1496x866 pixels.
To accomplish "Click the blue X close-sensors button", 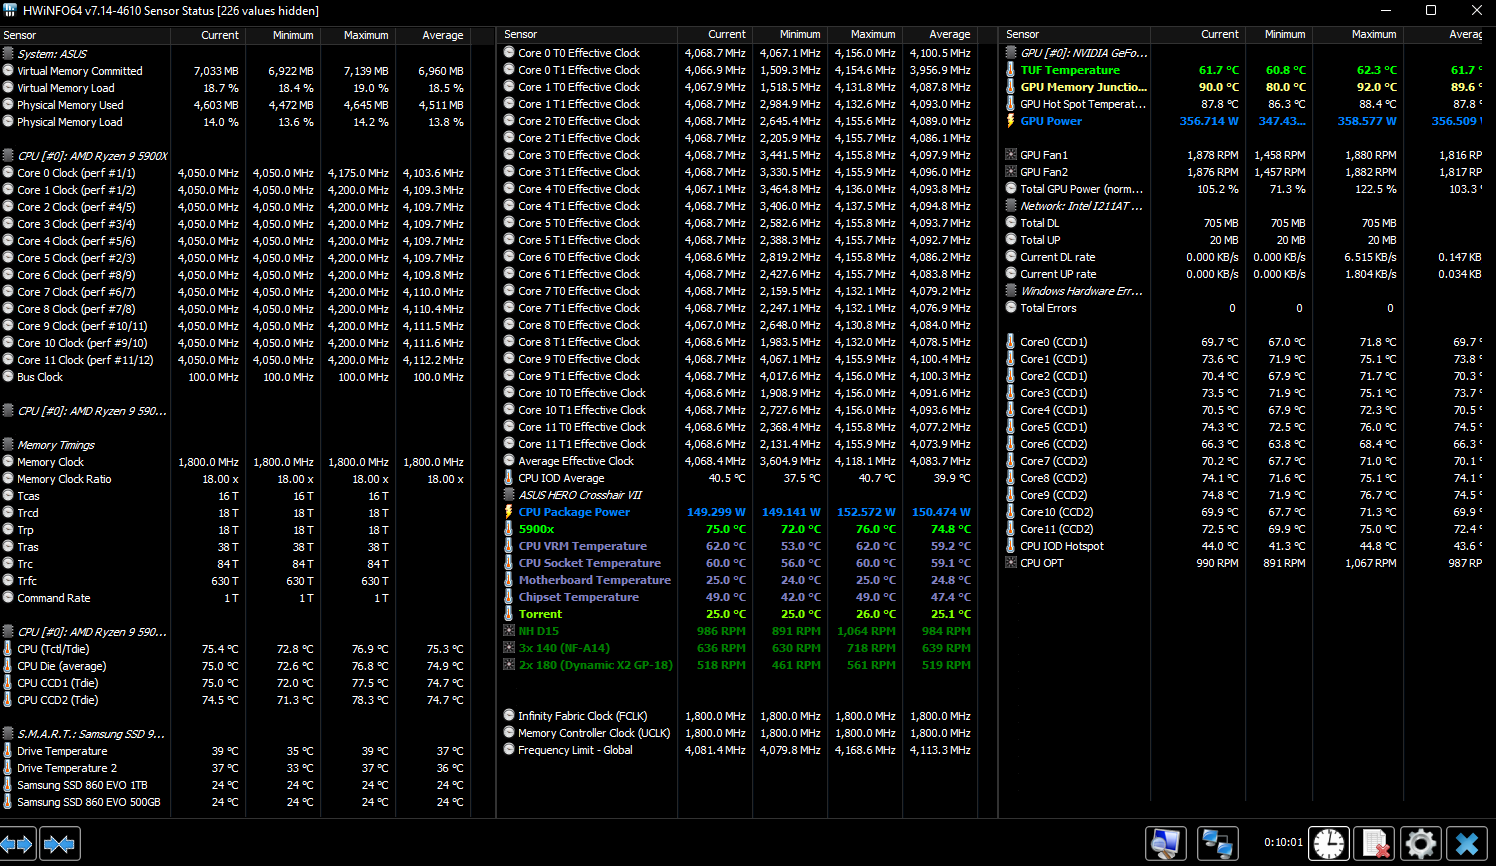I will pos(1467,843).
